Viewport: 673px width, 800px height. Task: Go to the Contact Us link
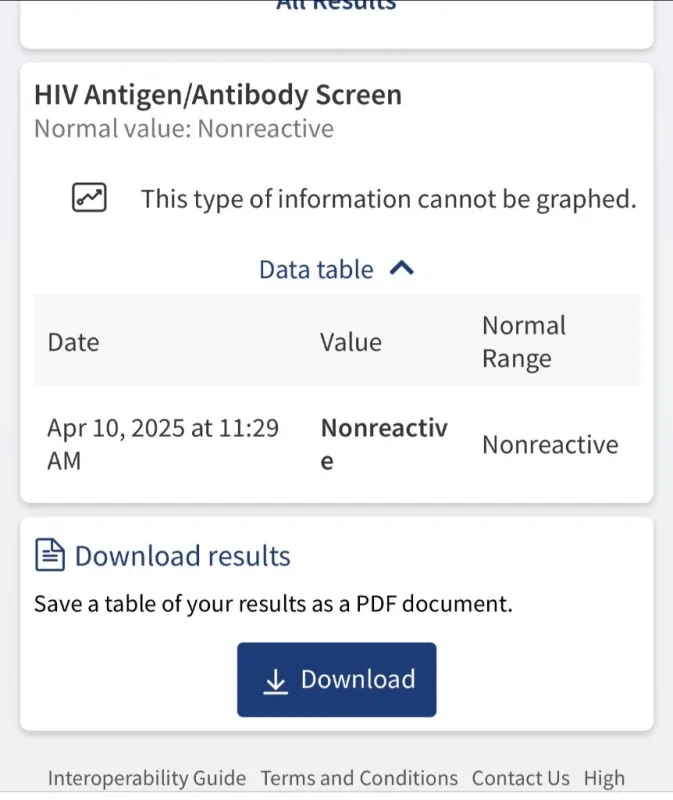point(521,778)
